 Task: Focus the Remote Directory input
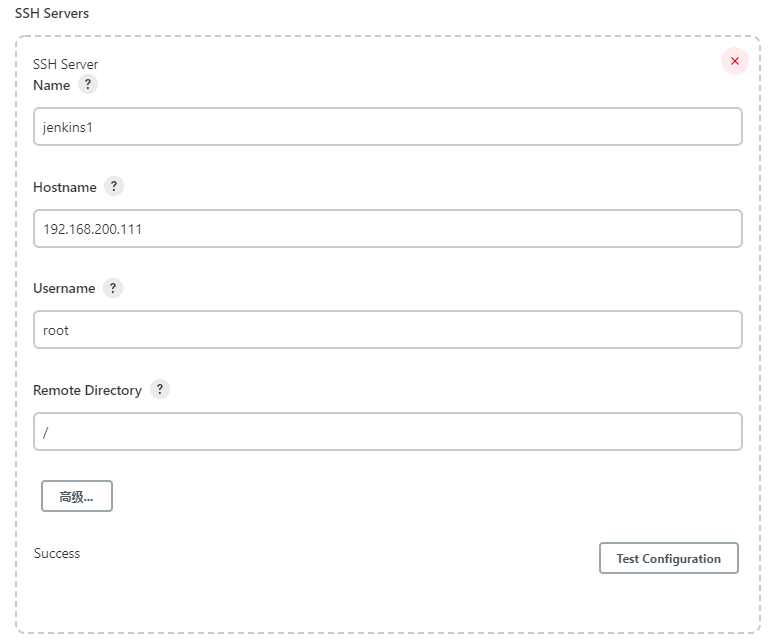pos(388,432)
